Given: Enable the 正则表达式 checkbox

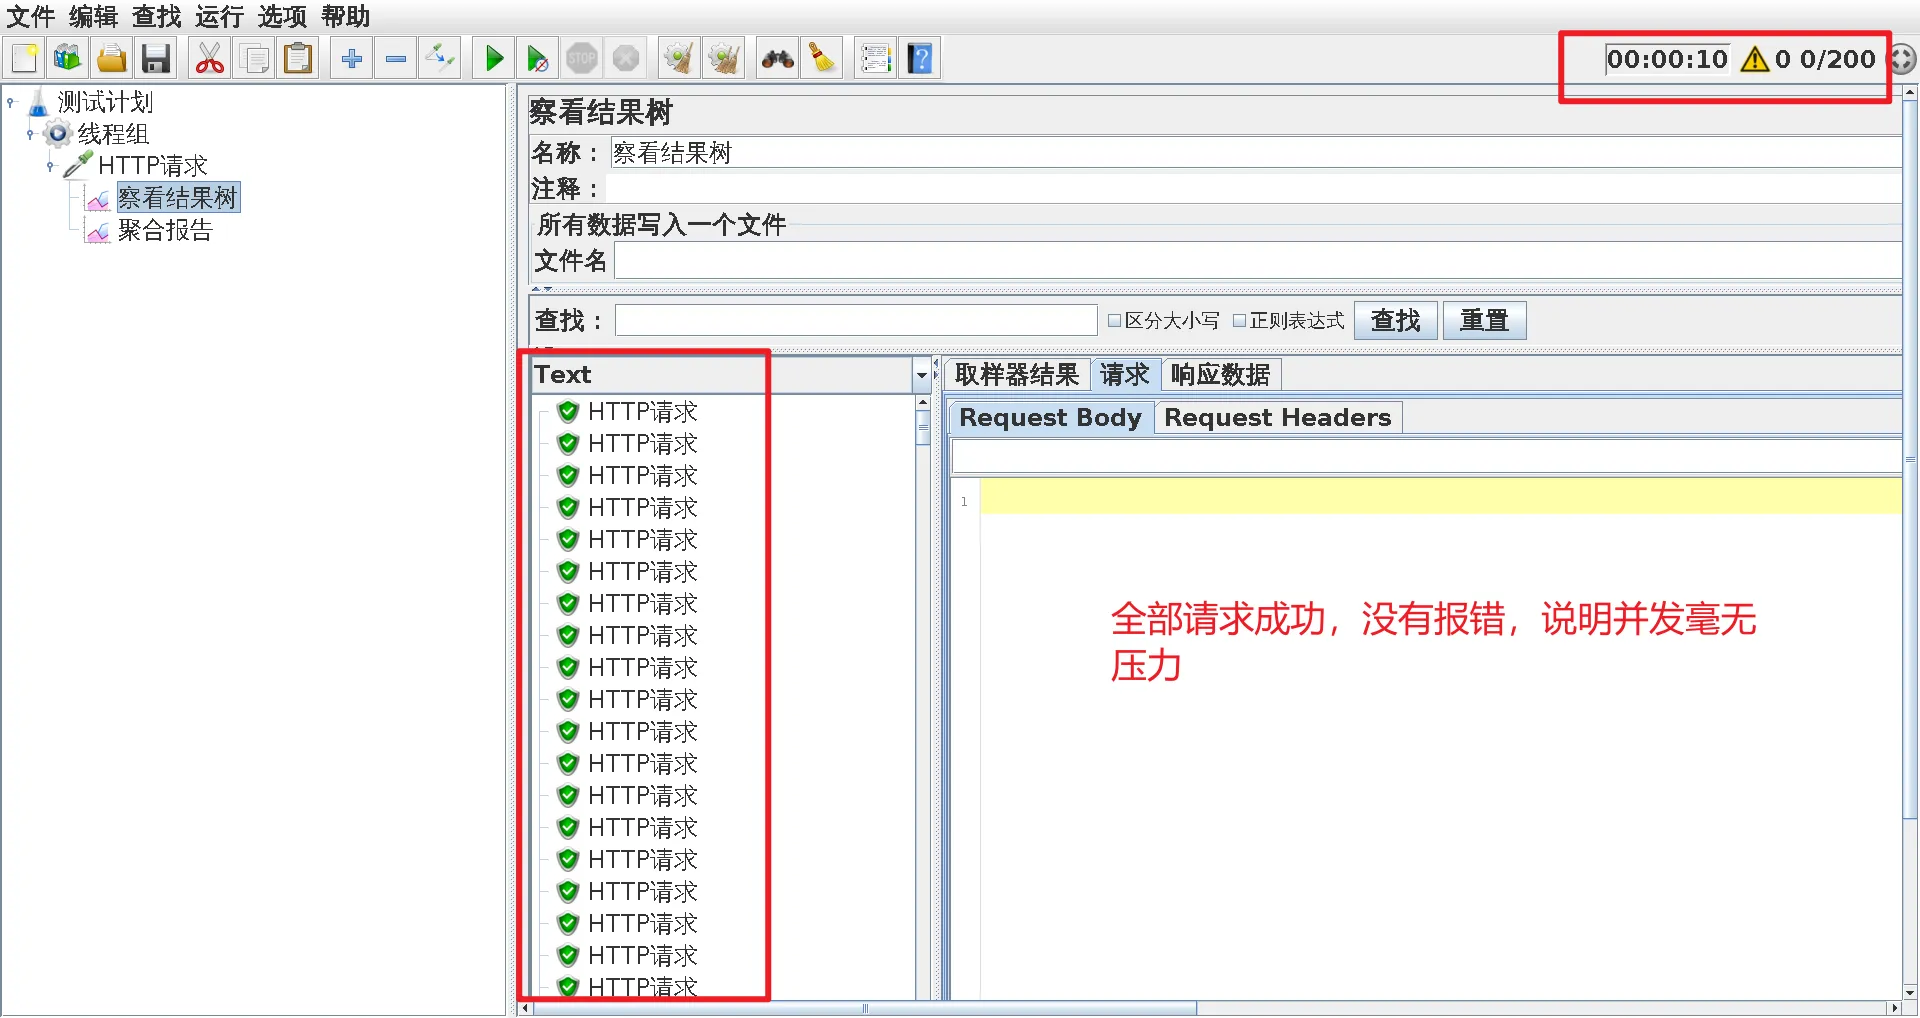Looking at the screenshot, I should (1239, 321).
